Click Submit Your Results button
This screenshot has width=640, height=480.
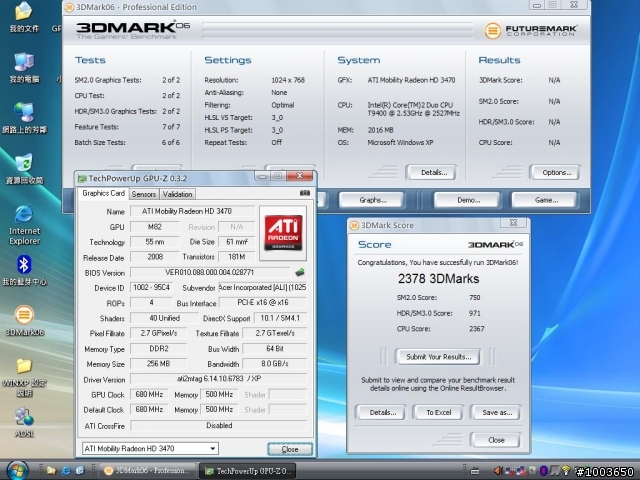(438, 357)
